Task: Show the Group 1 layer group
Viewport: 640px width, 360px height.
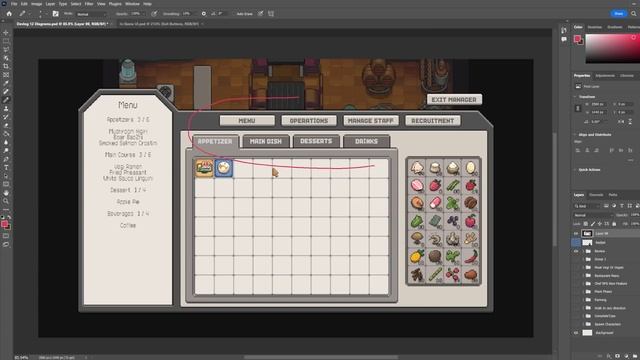Action: click(x=576, y=259)
